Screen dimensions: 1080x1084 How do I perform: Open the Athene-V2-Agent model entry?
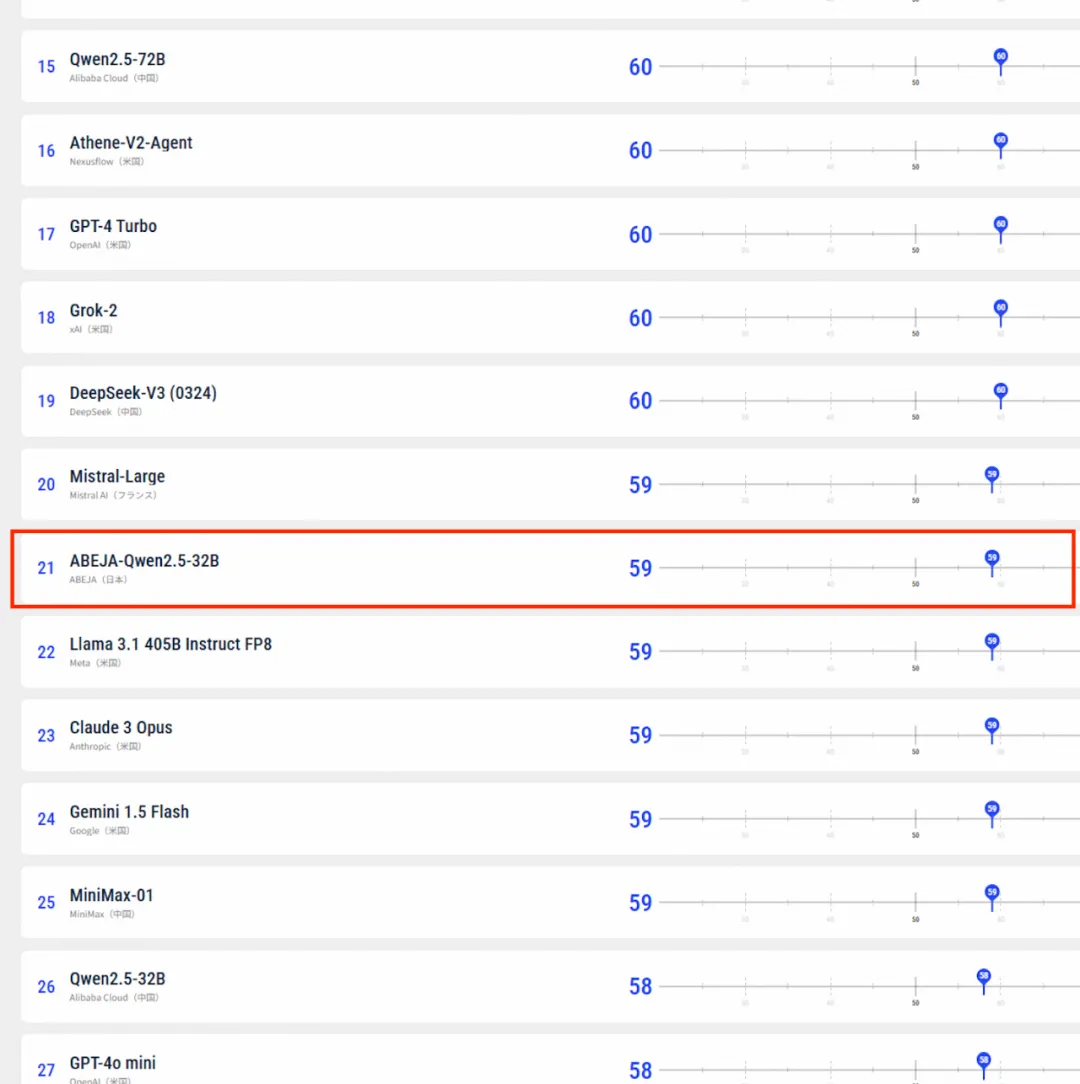point(131,142)
